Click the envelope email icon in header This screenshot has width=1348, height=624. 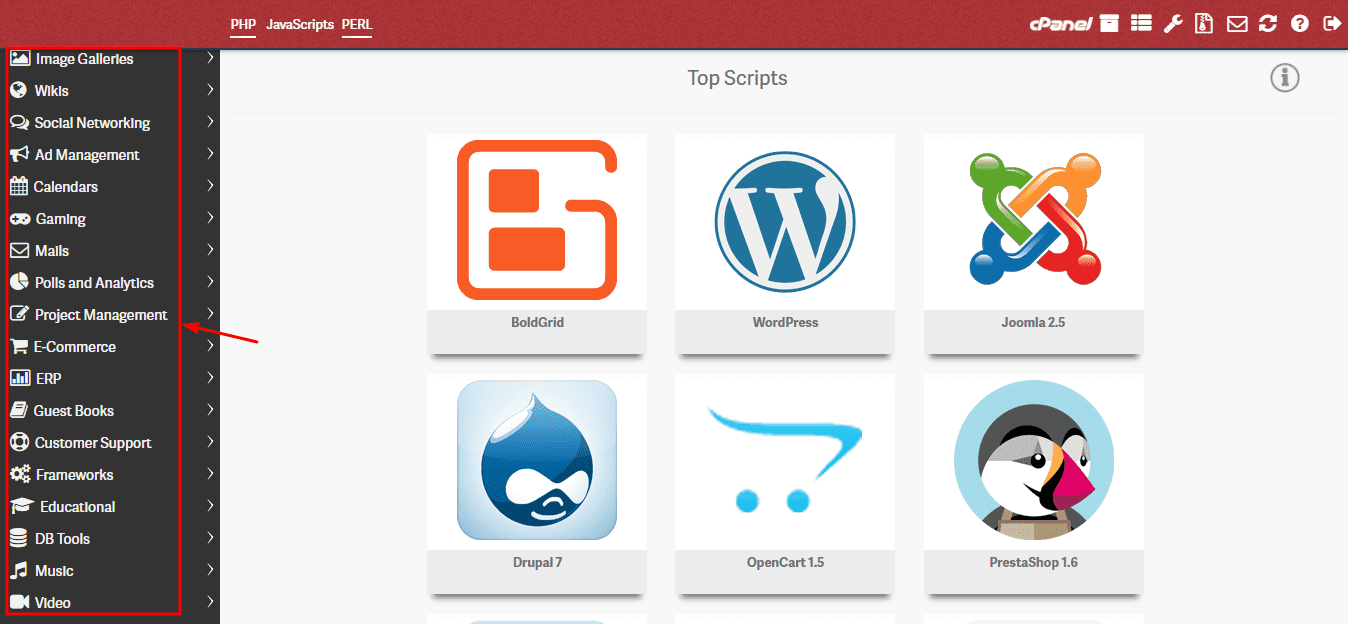1237,24
